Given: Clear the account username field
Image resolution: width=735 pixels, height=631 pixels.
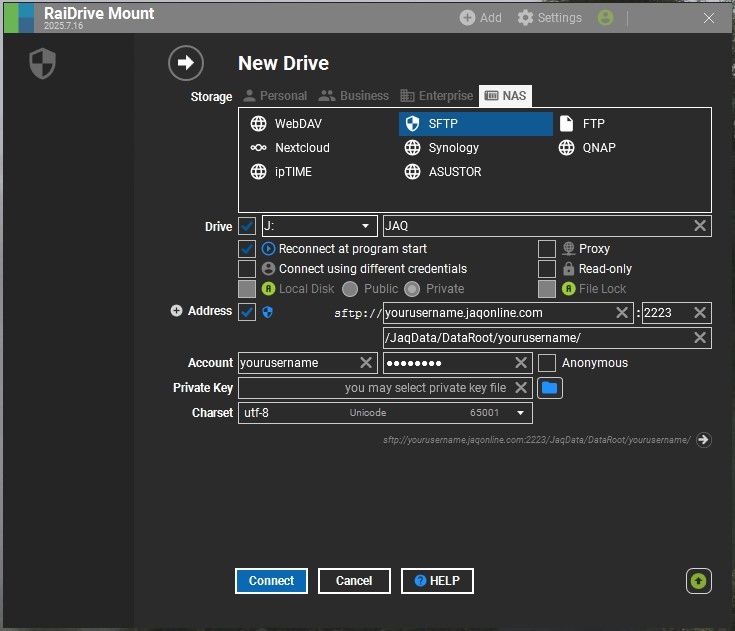Looking at the screenshot, I should [366, 362].
